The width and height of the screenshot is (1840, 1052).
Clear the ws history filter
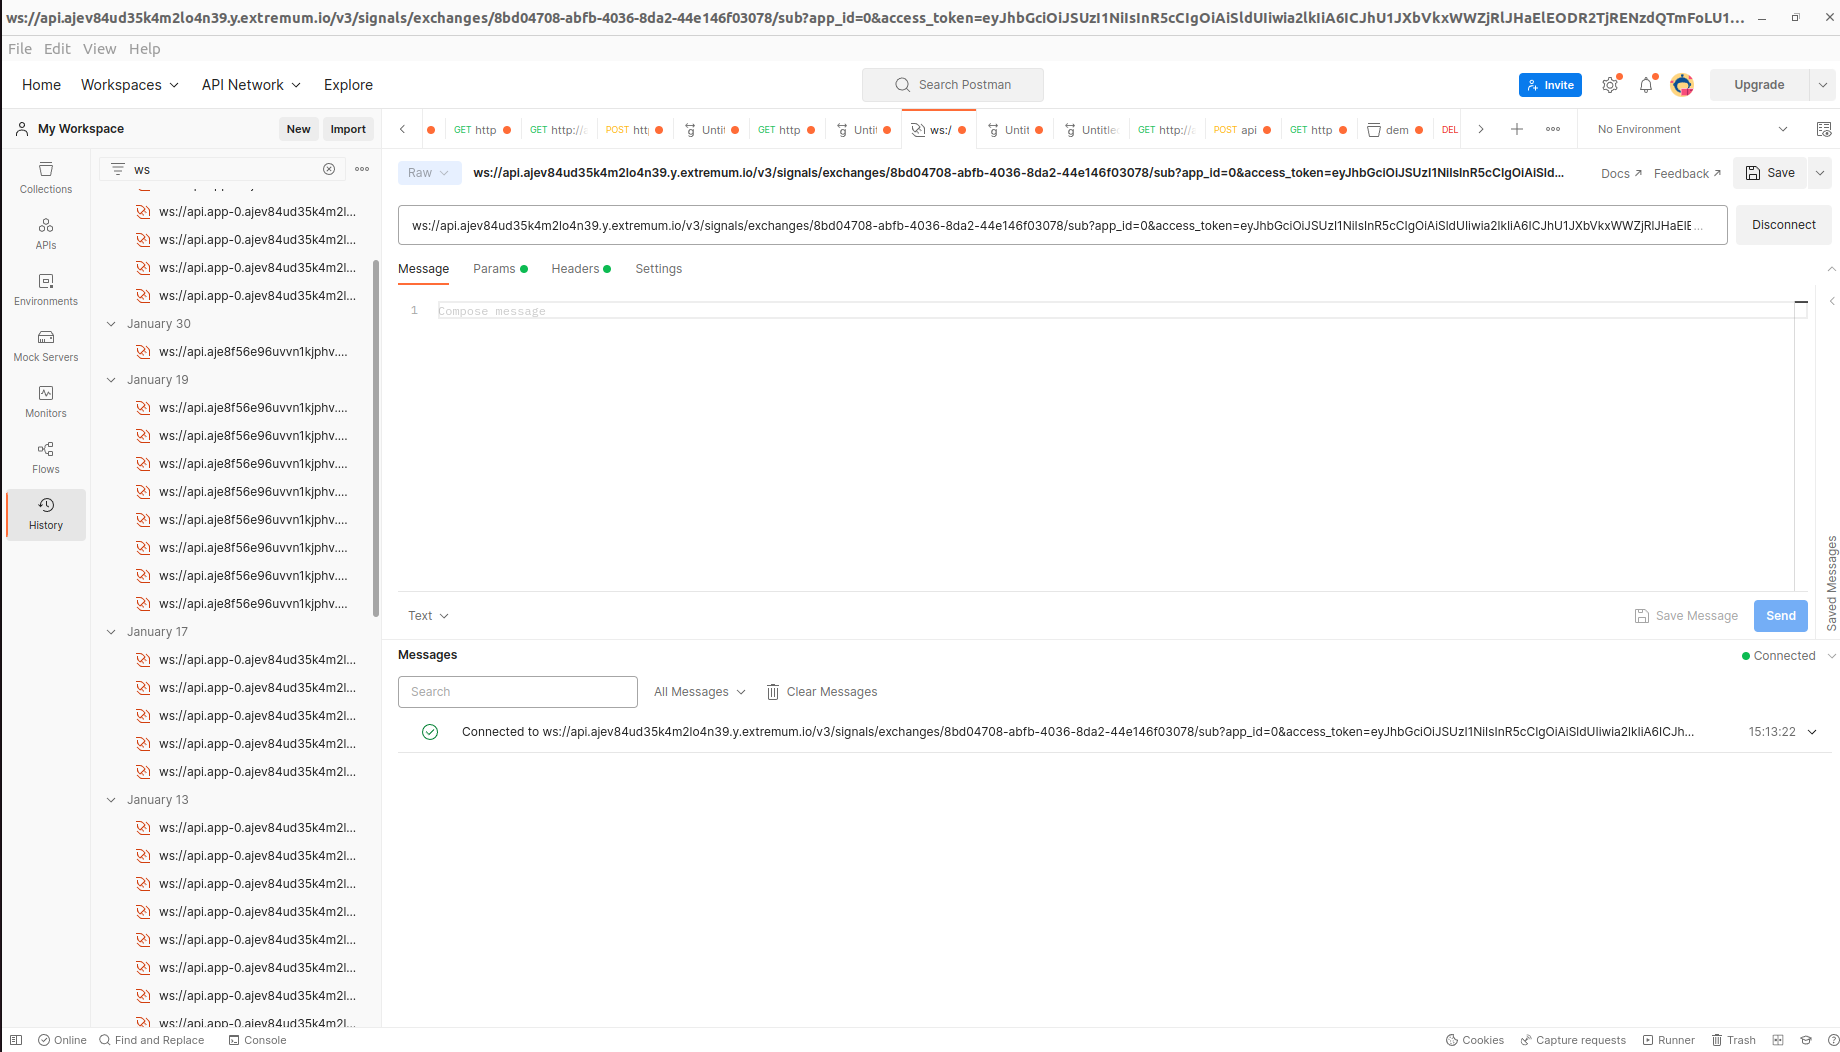tap(329, 168)
